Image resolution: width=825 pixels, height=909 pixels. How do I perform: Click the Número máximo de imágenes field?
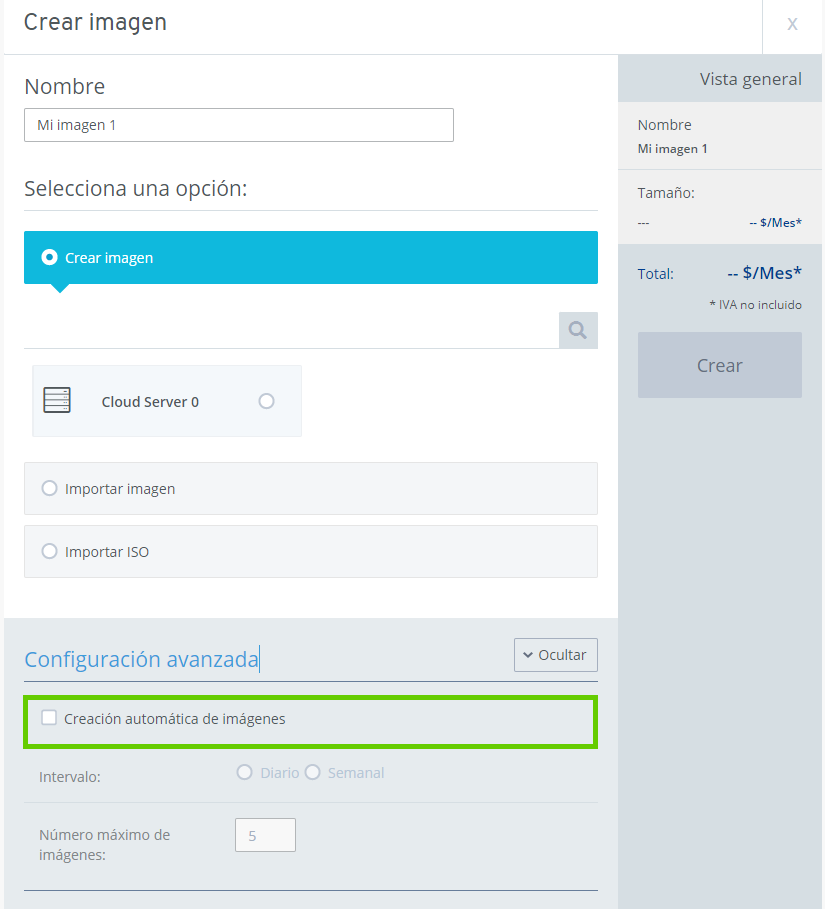coord(266,835)
